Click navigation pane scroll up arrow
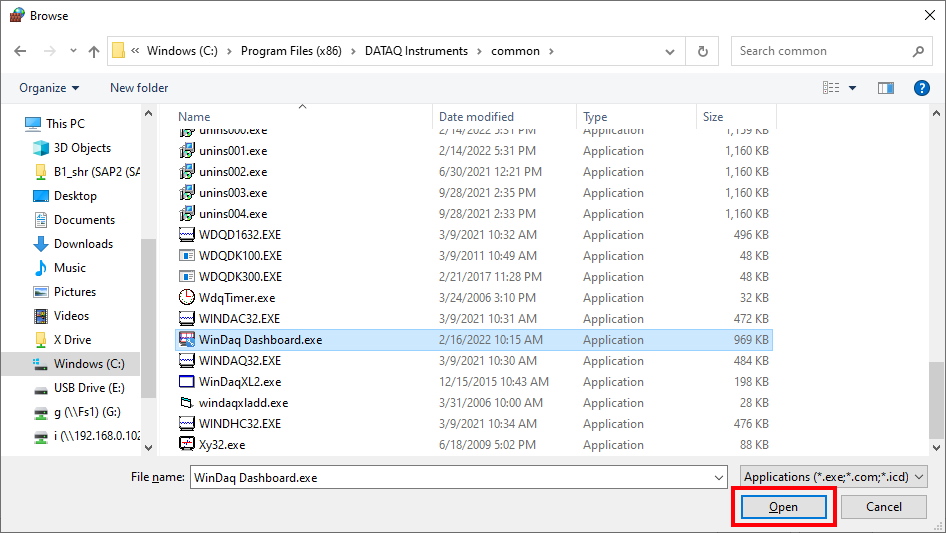 (x=148, y=113)
